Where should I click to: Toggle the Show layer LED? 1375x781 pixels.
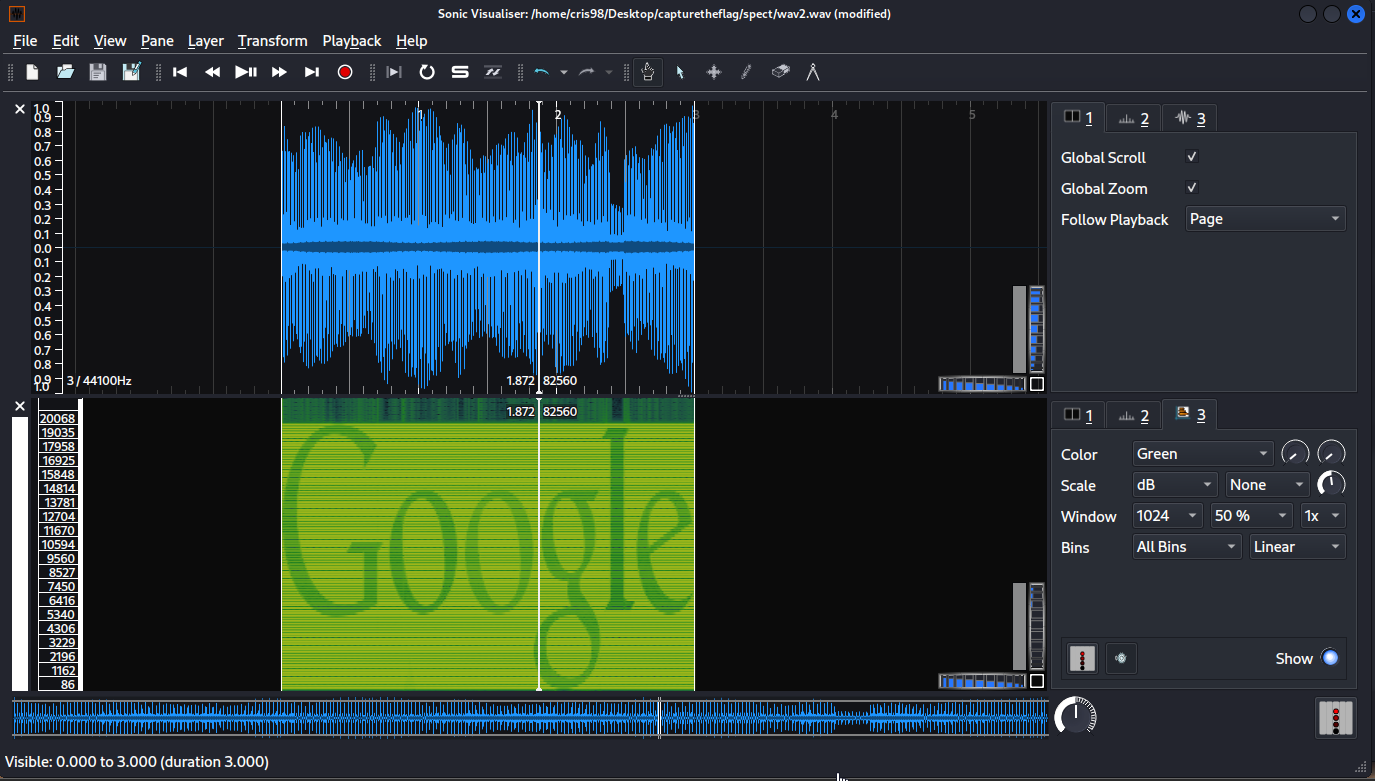click(1329, 658)
